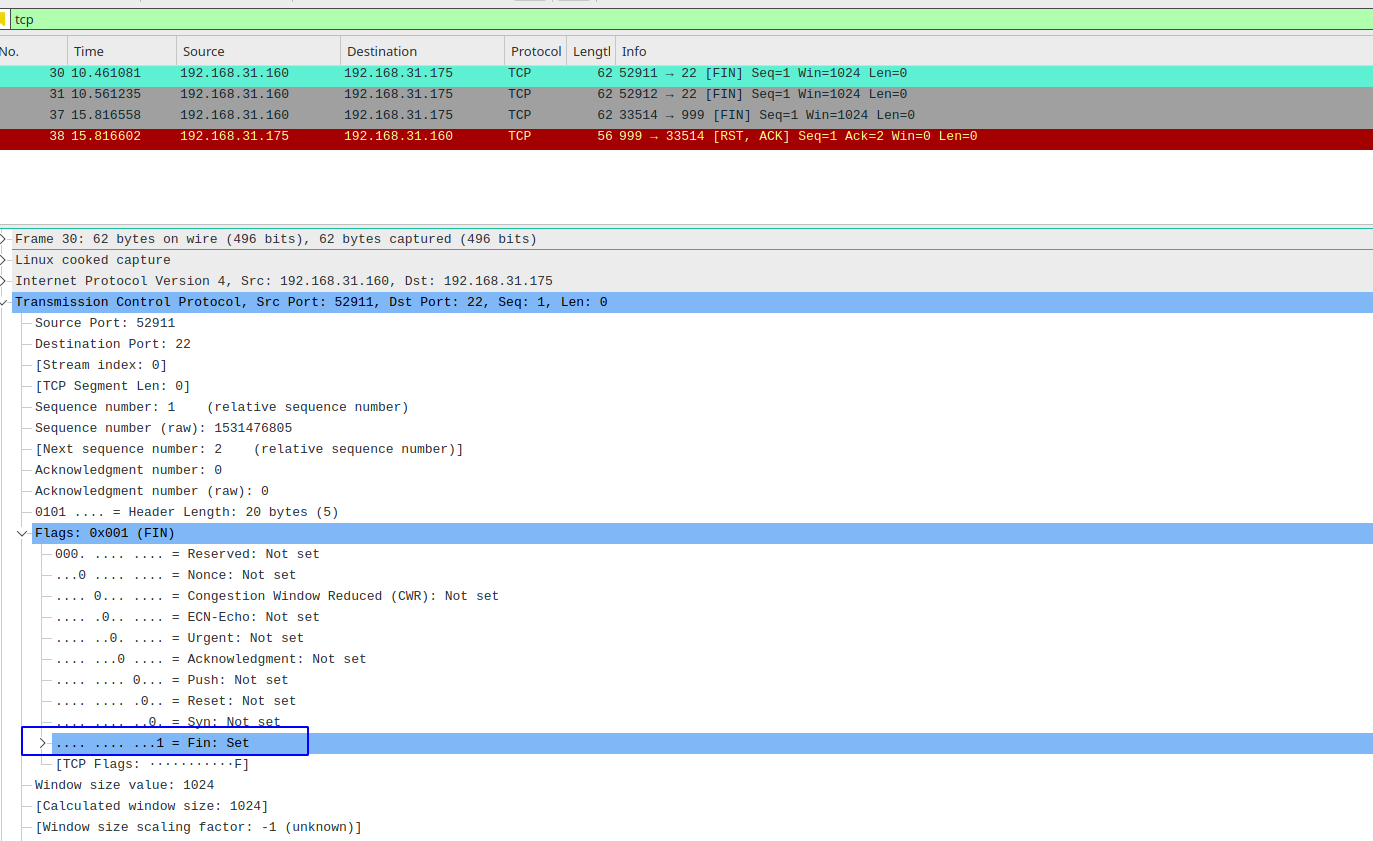Select the TCP Flags summary line
The height and width of the screenshot is (841, 1373).
(x=152, y=764)
